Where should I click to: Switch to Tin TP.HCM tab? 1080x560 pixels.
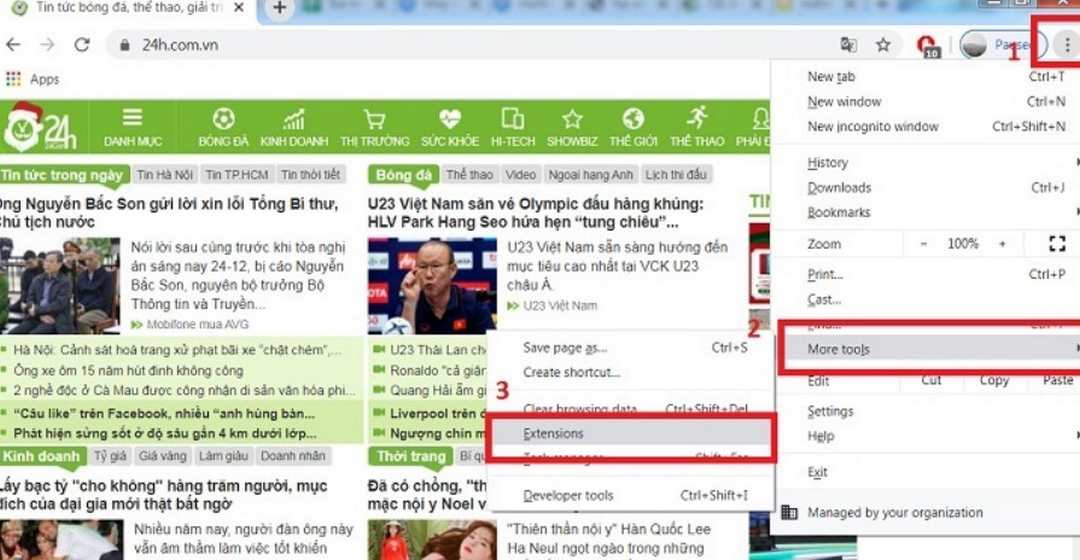coord(237,175)
